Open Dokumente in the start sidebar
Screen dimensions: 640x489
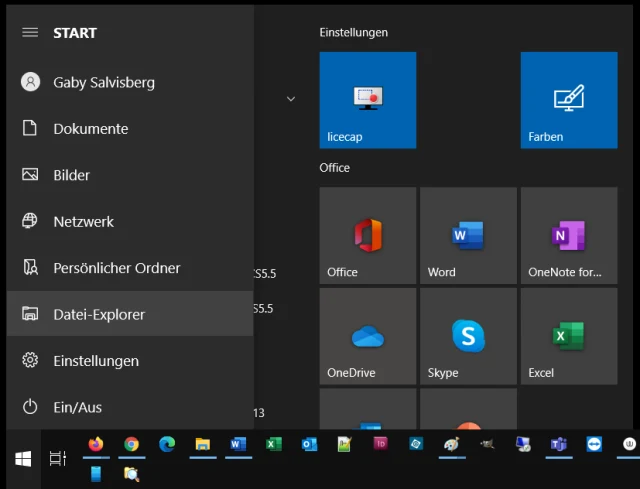click(x=90, y=129)
